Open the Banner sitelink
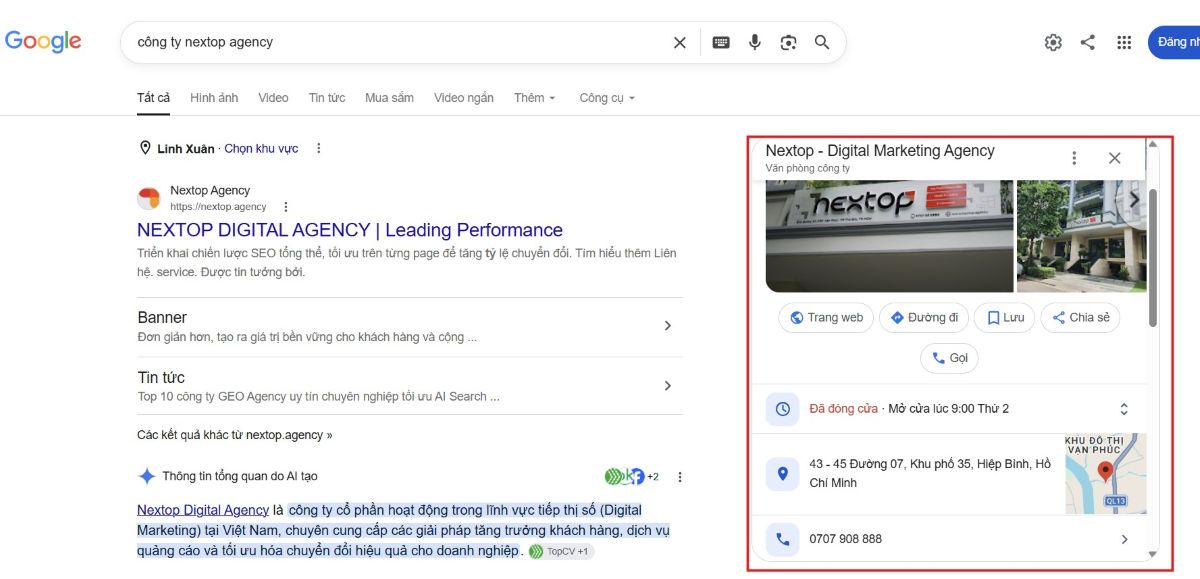The width and height of the screenshot is (1200, 579). coord(162,317)
